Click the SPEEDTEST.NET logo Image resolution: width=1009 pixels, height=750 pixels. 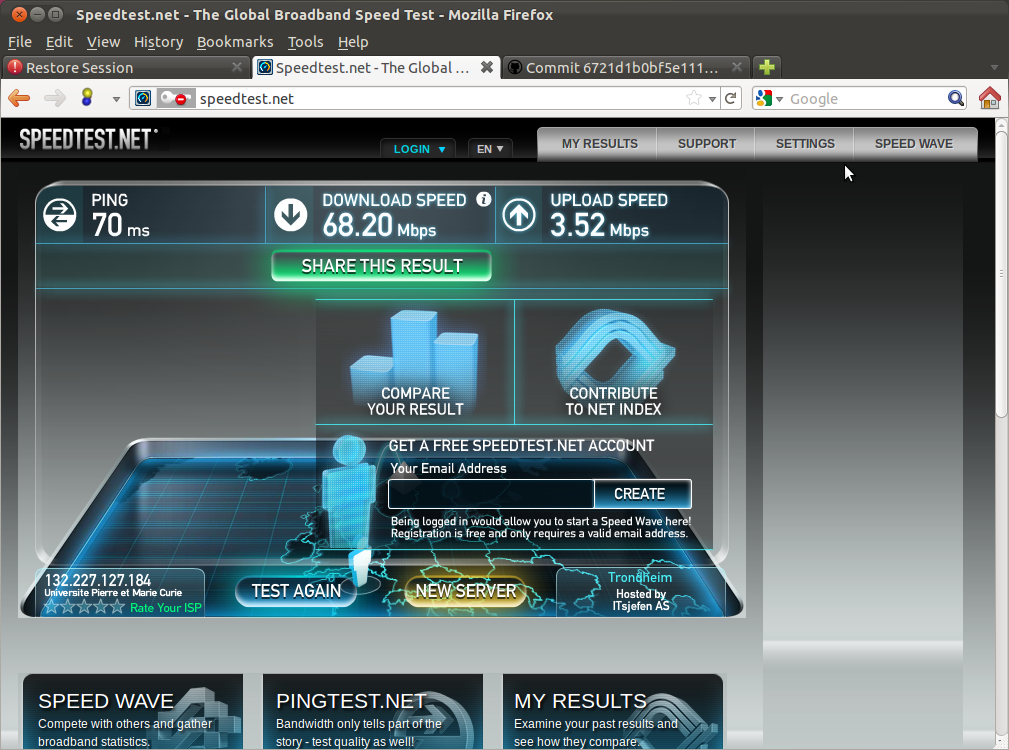88,139
